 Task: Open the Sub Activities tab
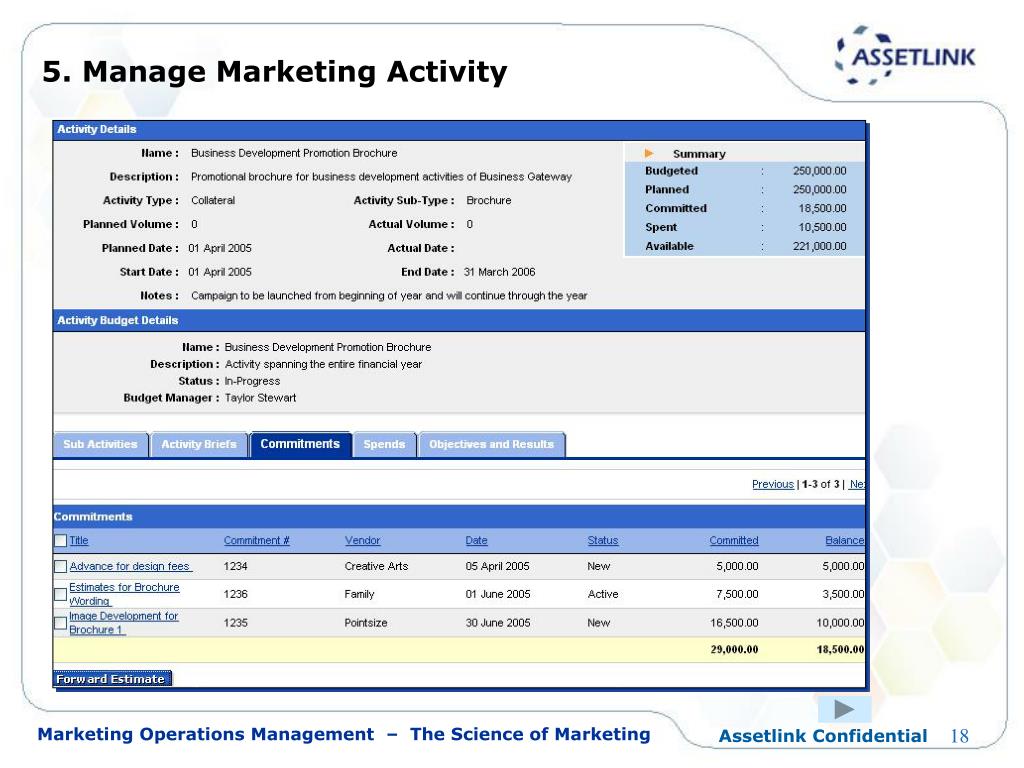(101, 445)
